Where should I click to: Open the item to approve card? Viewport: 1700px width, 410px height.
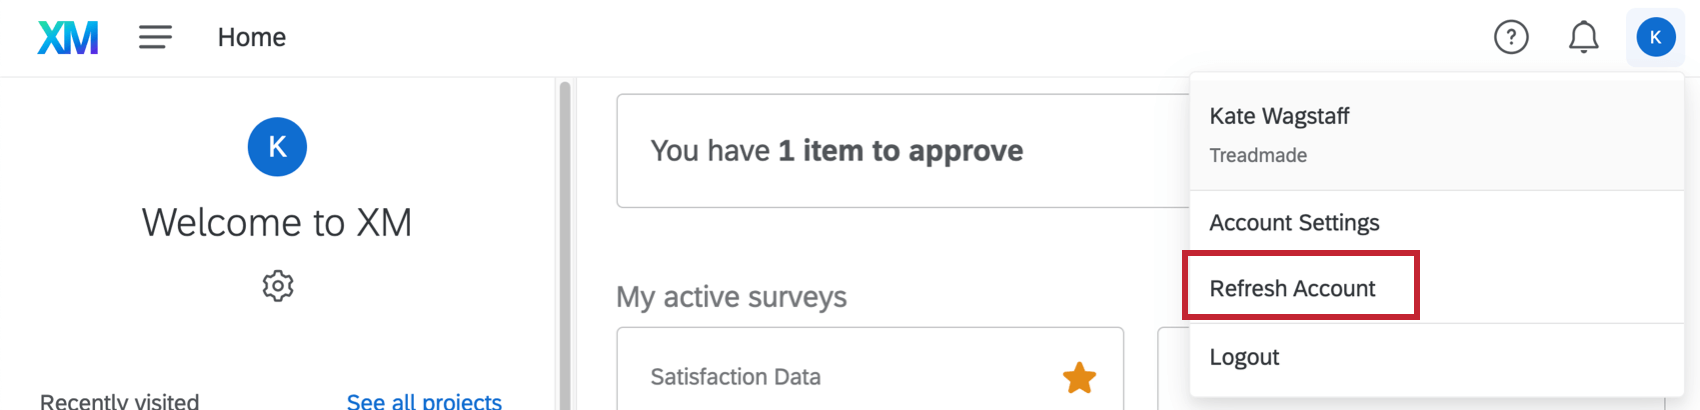coord(836,151)
